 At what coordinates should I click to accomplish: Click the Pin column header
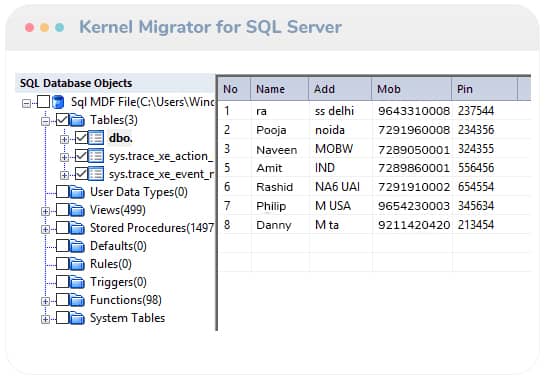[485, 89]
